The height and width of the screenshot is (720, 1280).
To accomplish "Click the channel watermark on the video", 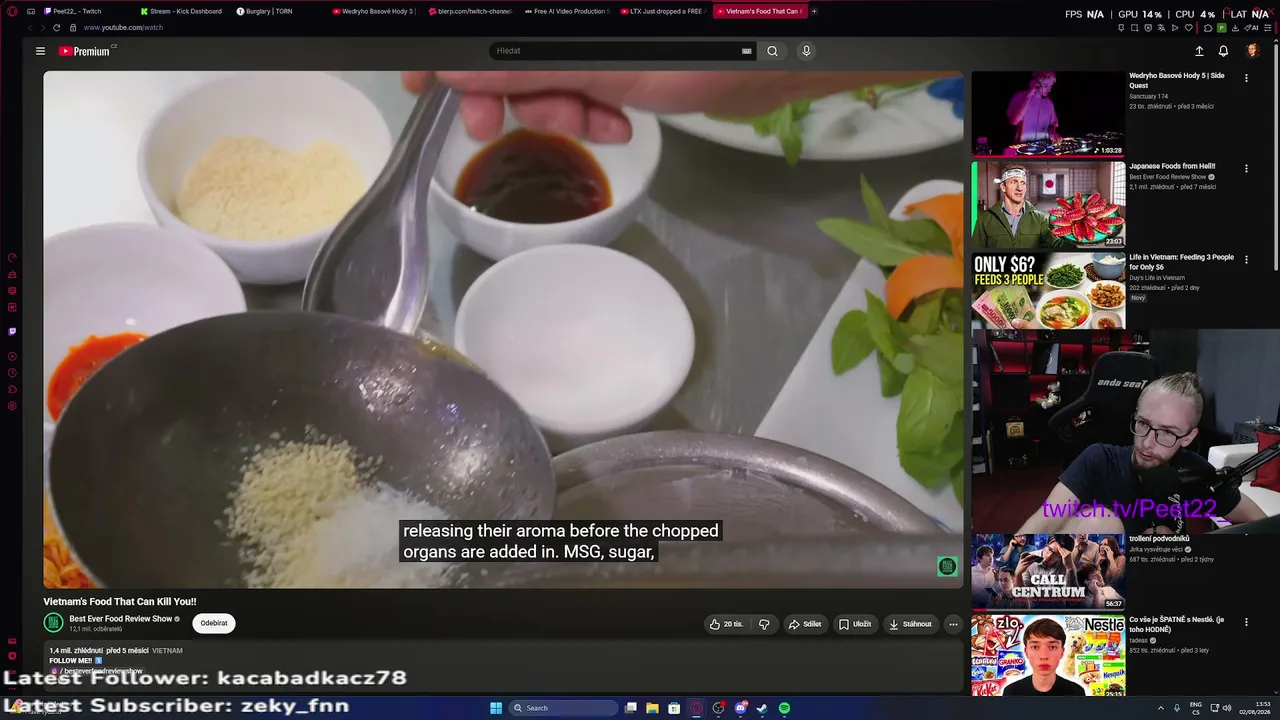I will pyautogui.click(x=946, y=567).
